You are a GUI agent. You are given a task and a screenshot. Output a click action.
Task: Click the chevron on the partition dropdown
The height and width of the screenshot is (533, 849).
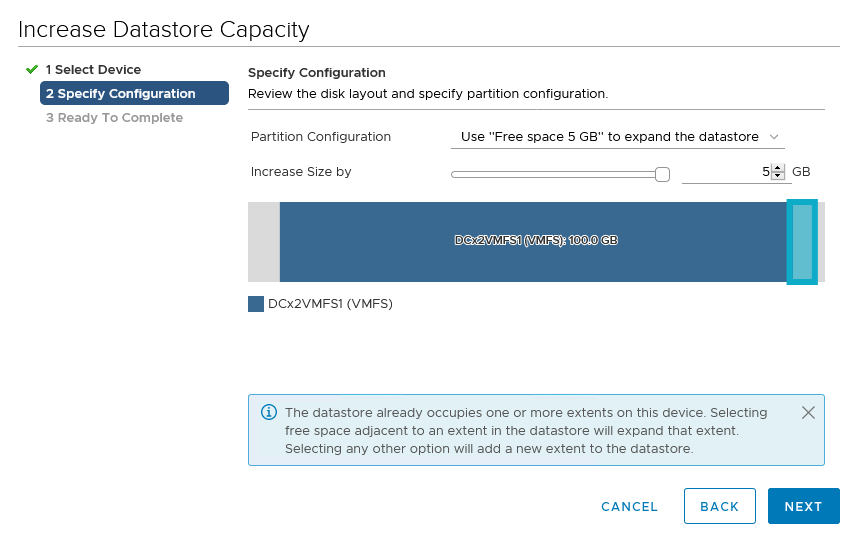pyautogui.click(x=774, y=137)
